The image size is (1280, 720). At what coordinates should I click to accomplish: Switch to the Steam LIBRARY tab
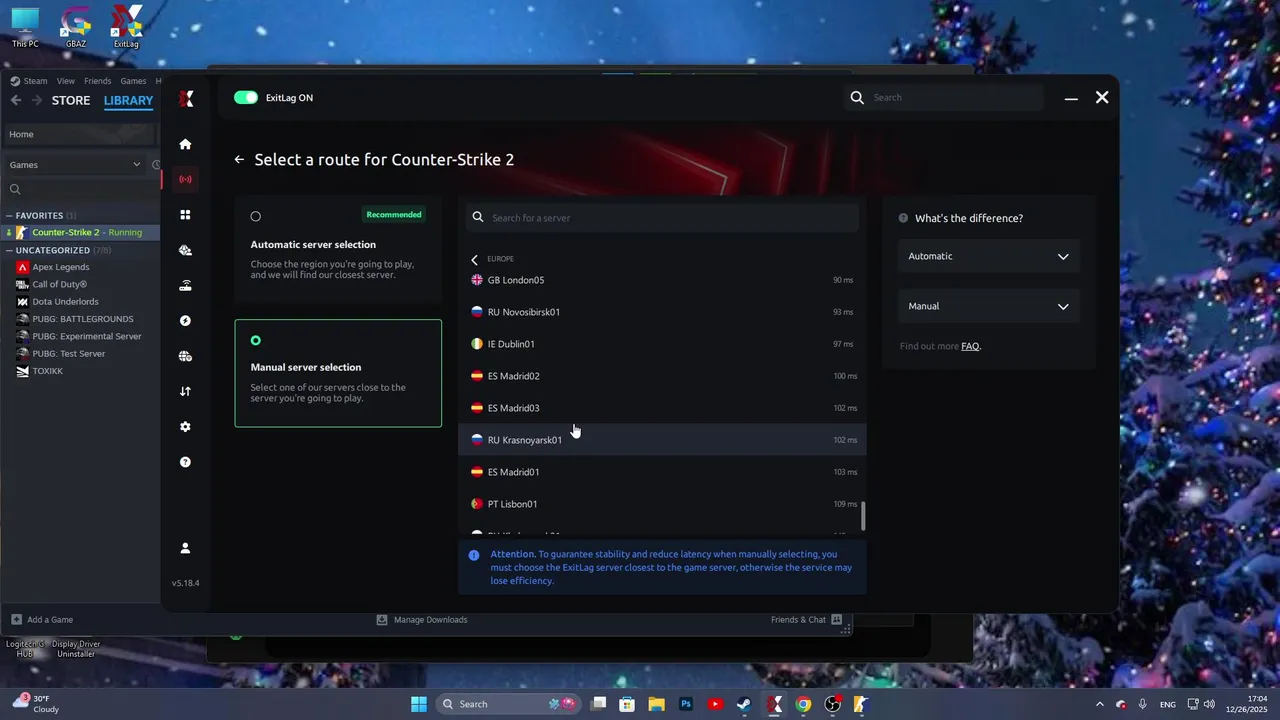[128, 100]
